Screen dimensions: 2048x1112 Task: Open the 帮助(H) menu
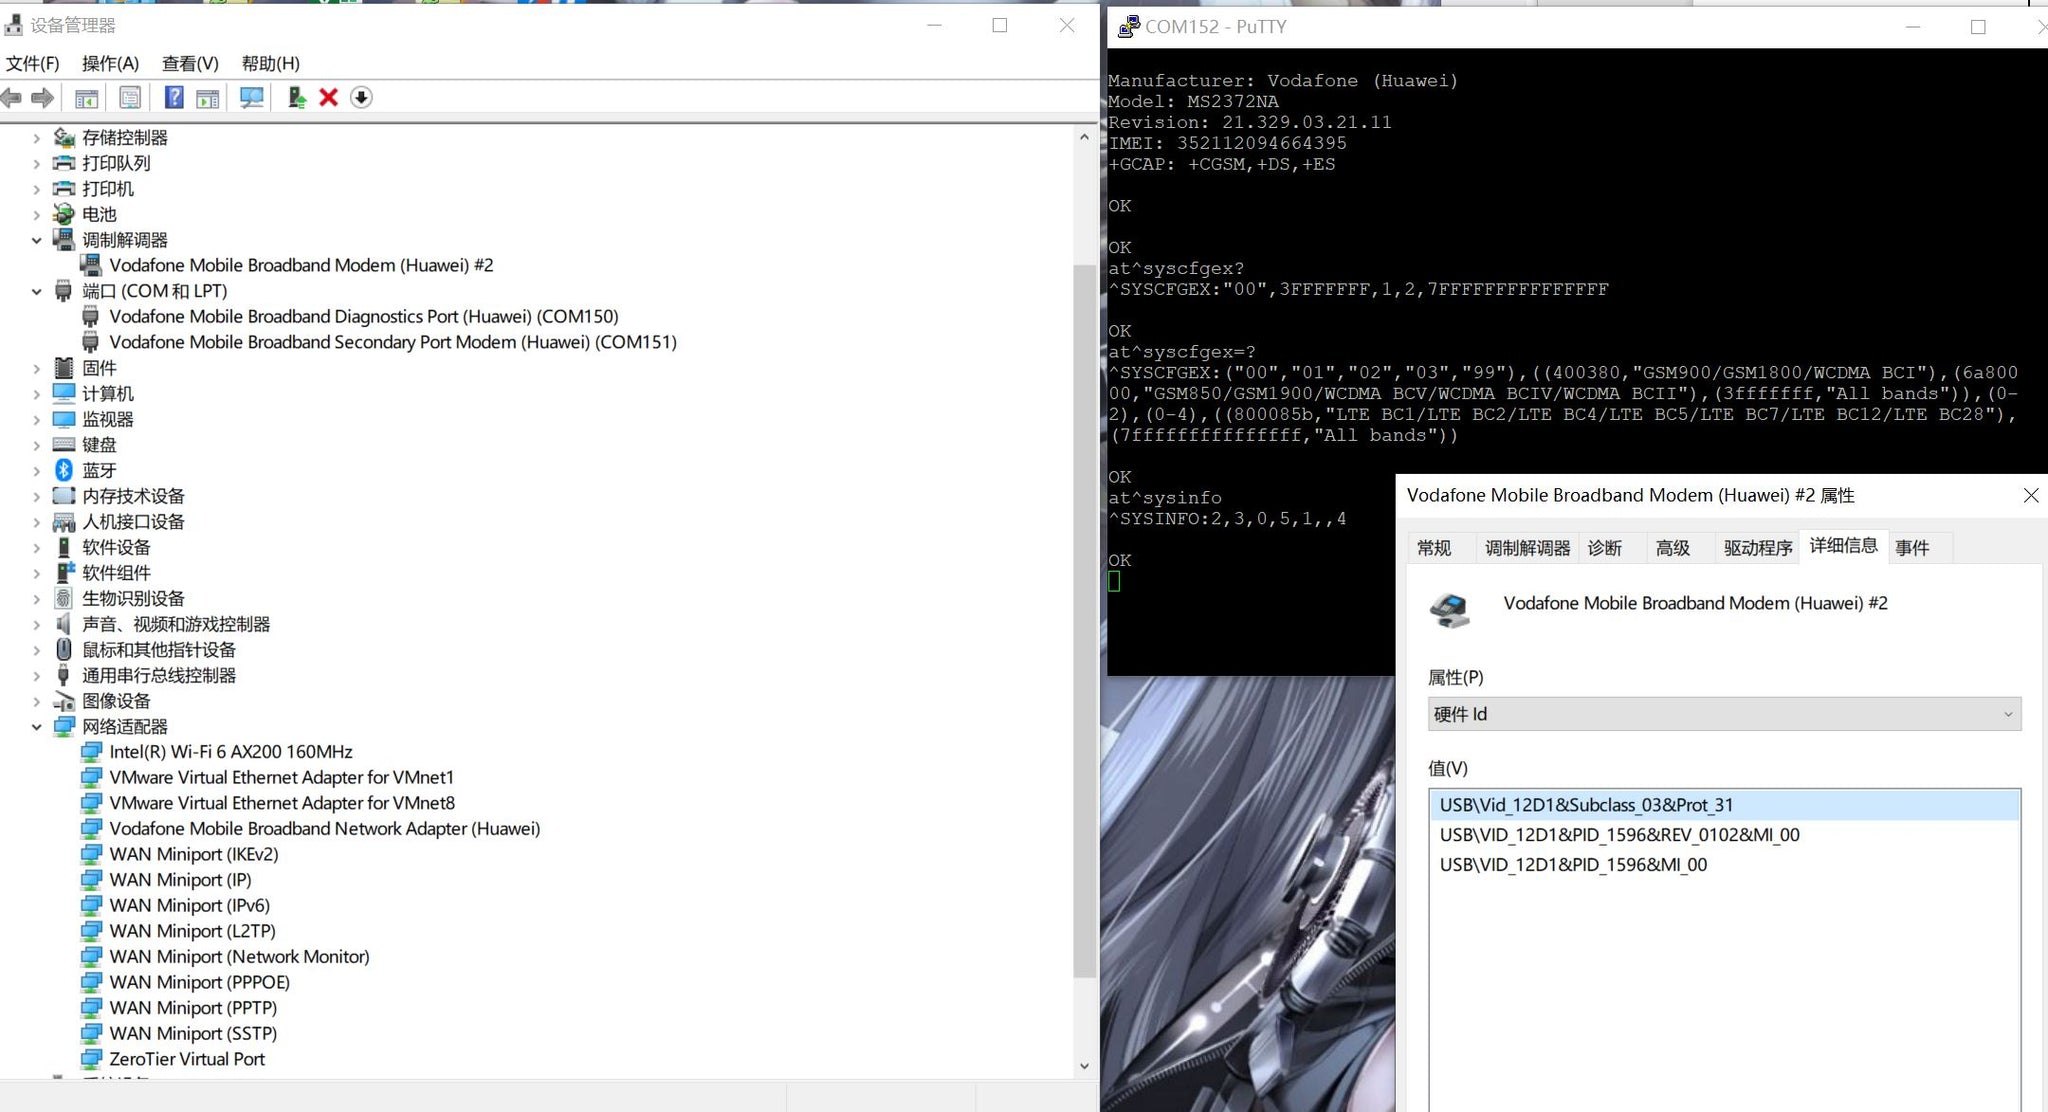point(270,63)
